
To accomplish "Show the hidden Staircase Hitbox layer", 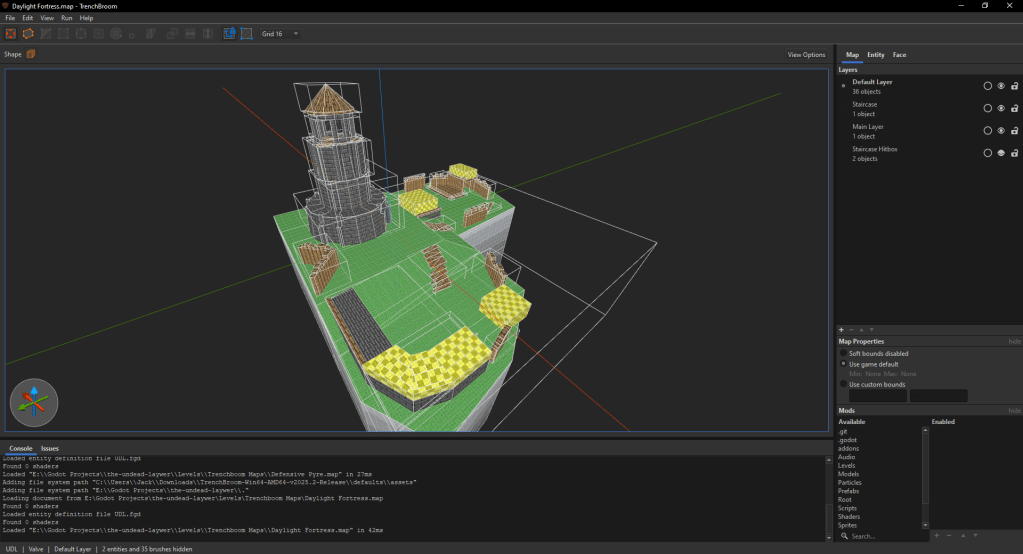I will (1000, 153).
